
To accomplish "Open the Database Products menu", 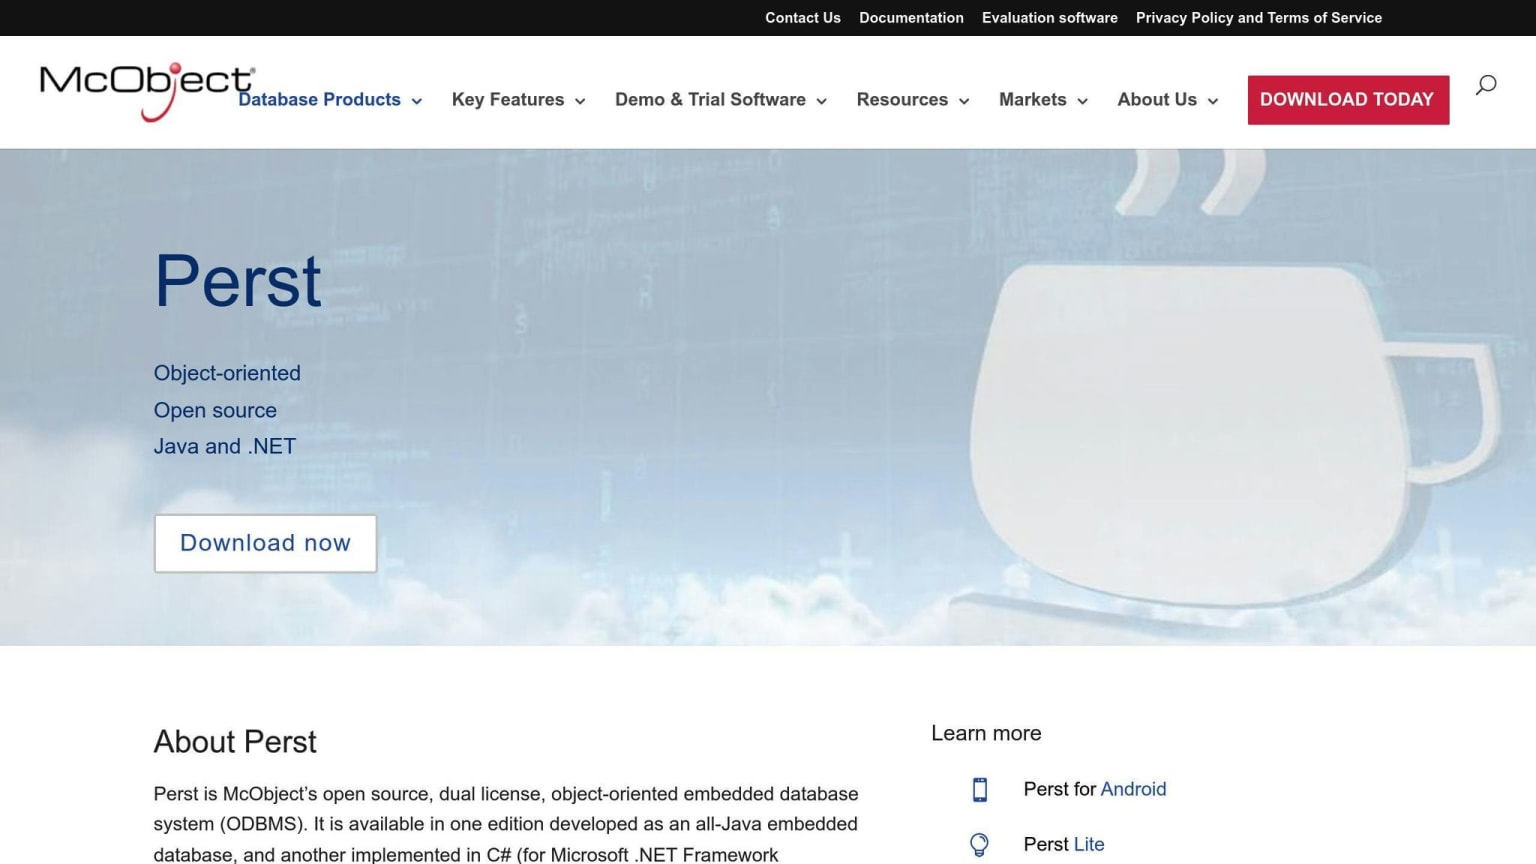I will click(319, 100).
